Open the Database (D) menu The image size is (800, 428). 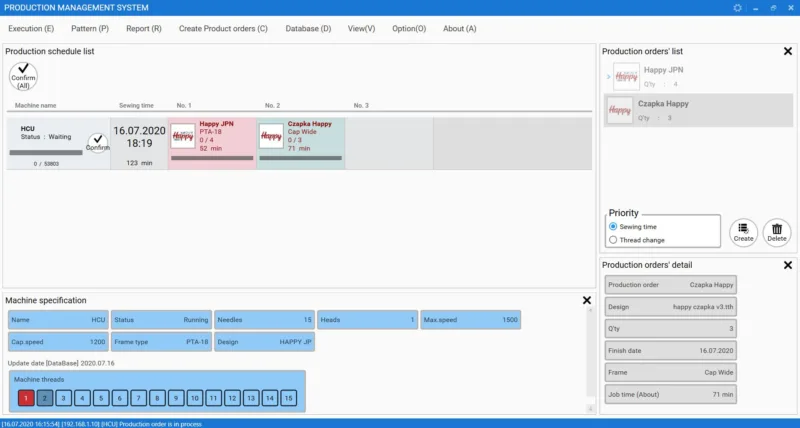click(x=308, y=29)
